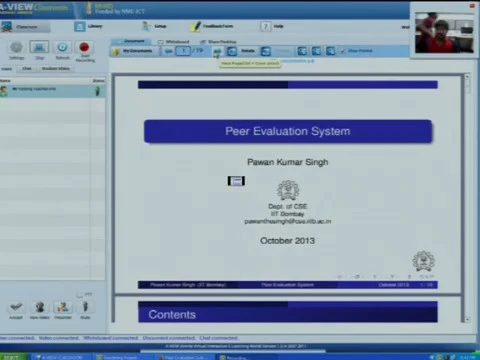The image size is (480, 360).
Task: Click the Stop session icon
Action: click(39, 47)
